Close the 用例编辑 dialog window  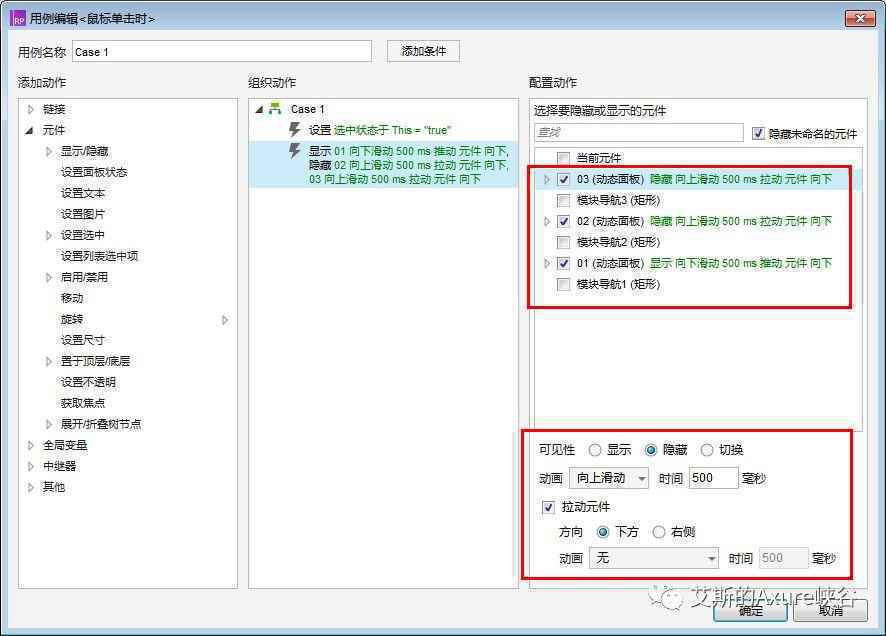coord(859,19)
